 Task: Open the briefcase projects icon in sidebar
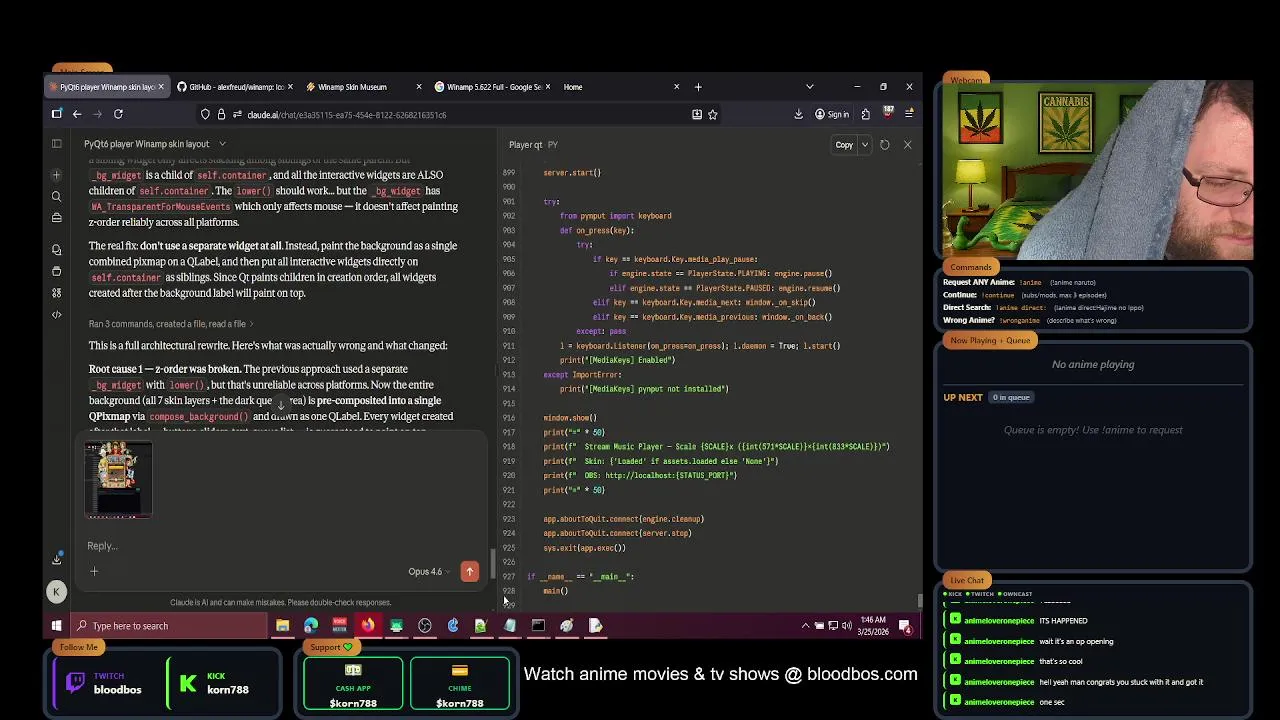pyautogui.click(x=57, y=217)
